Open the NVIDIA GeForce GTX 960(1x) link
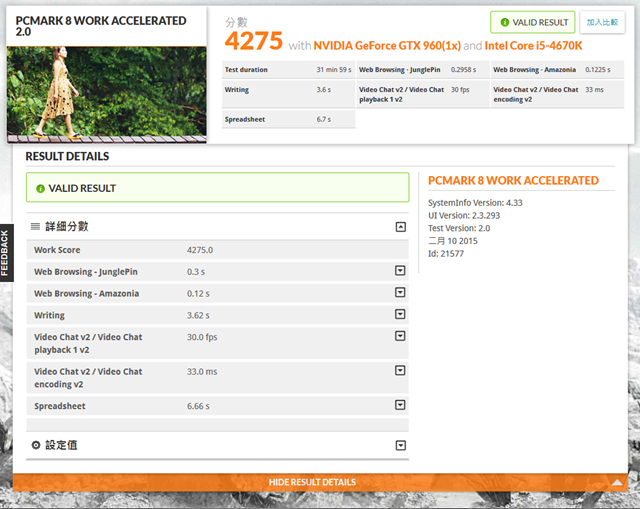The width and height of the screenshot is (640, 509). (387, 46)
